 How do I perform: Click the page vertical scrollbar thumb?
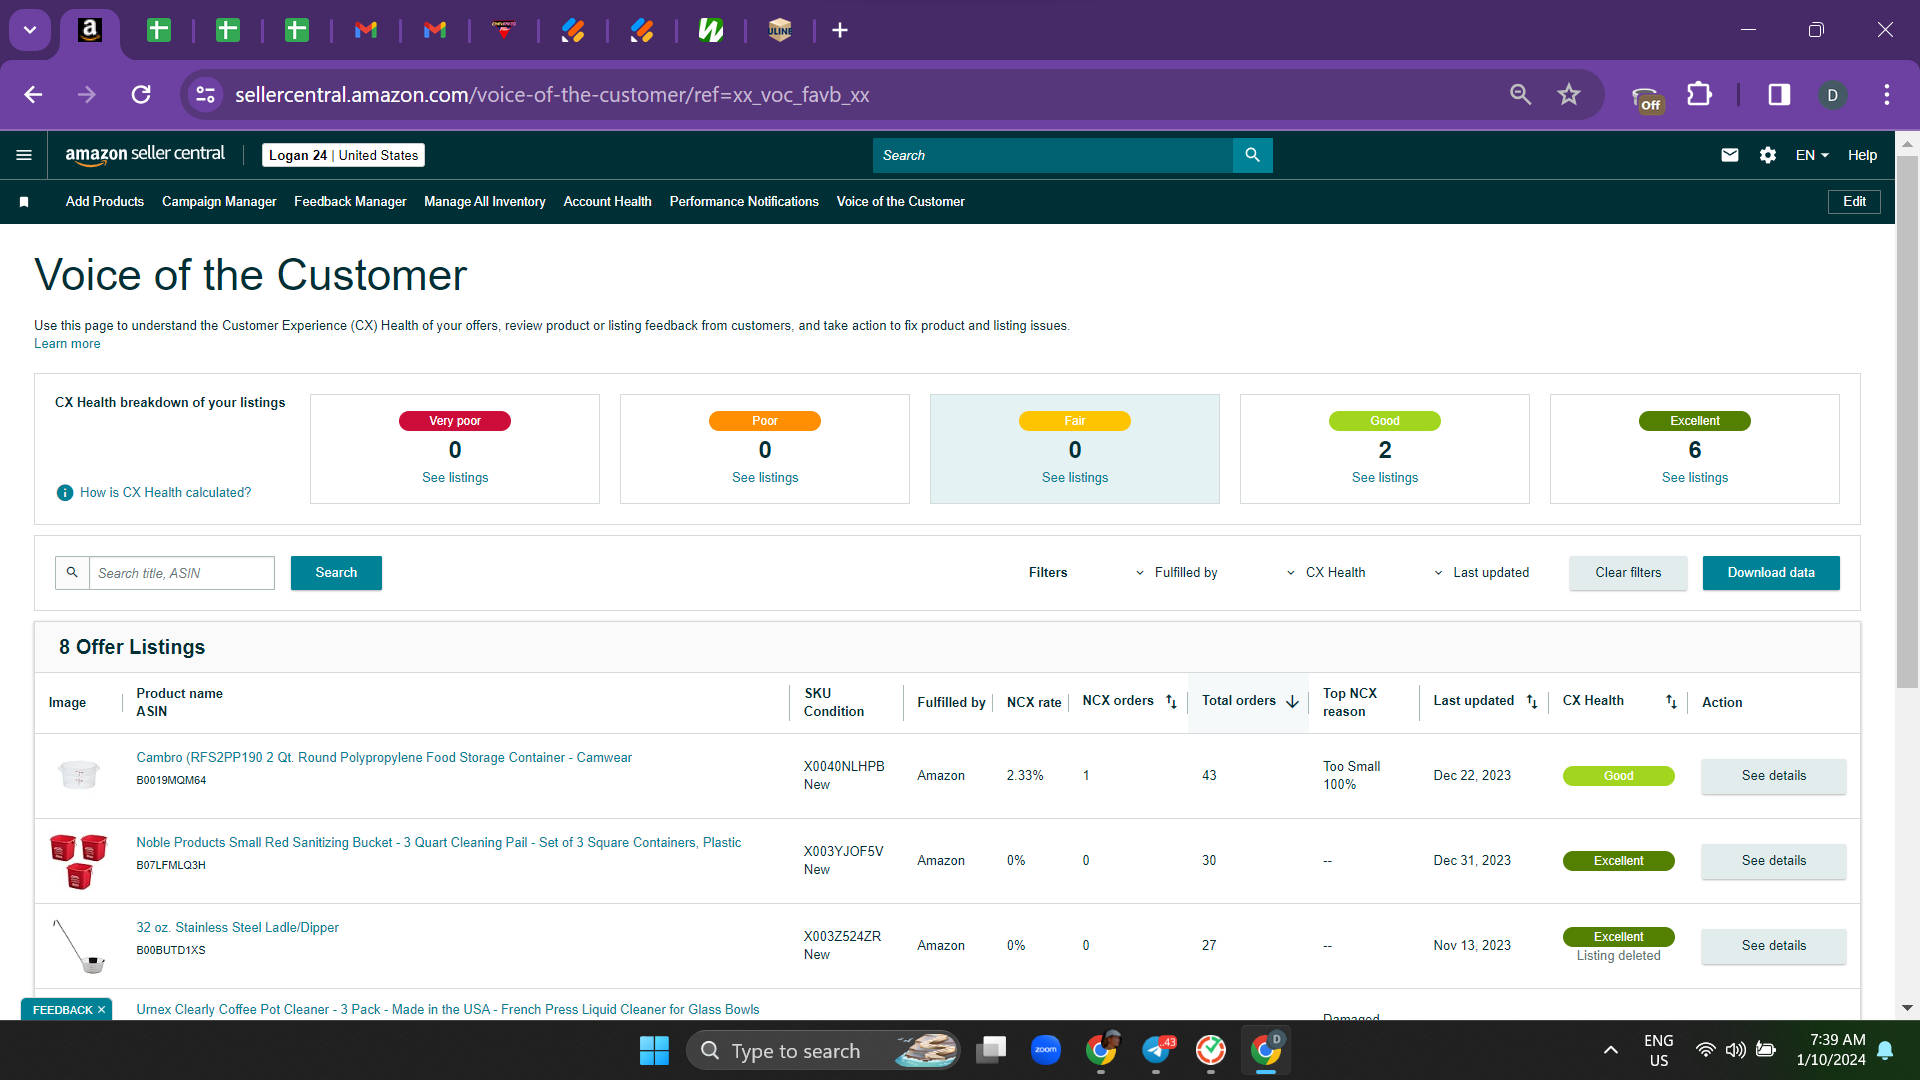(x=1907, y=420)
